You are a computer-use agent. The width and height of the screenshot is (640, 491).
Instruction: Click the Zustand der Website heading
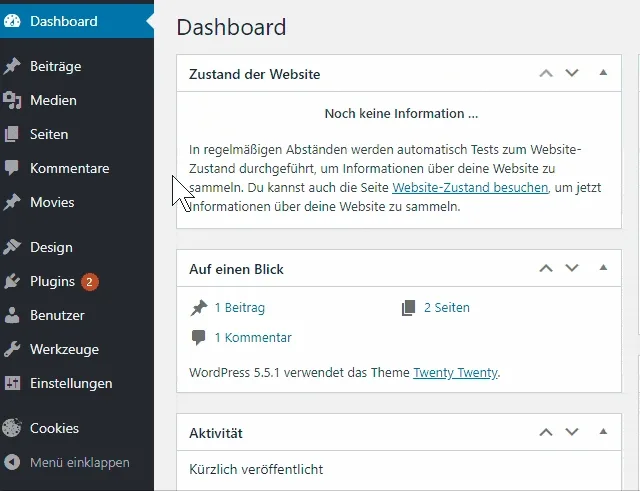pyautogui.click(x=254, y=74)
